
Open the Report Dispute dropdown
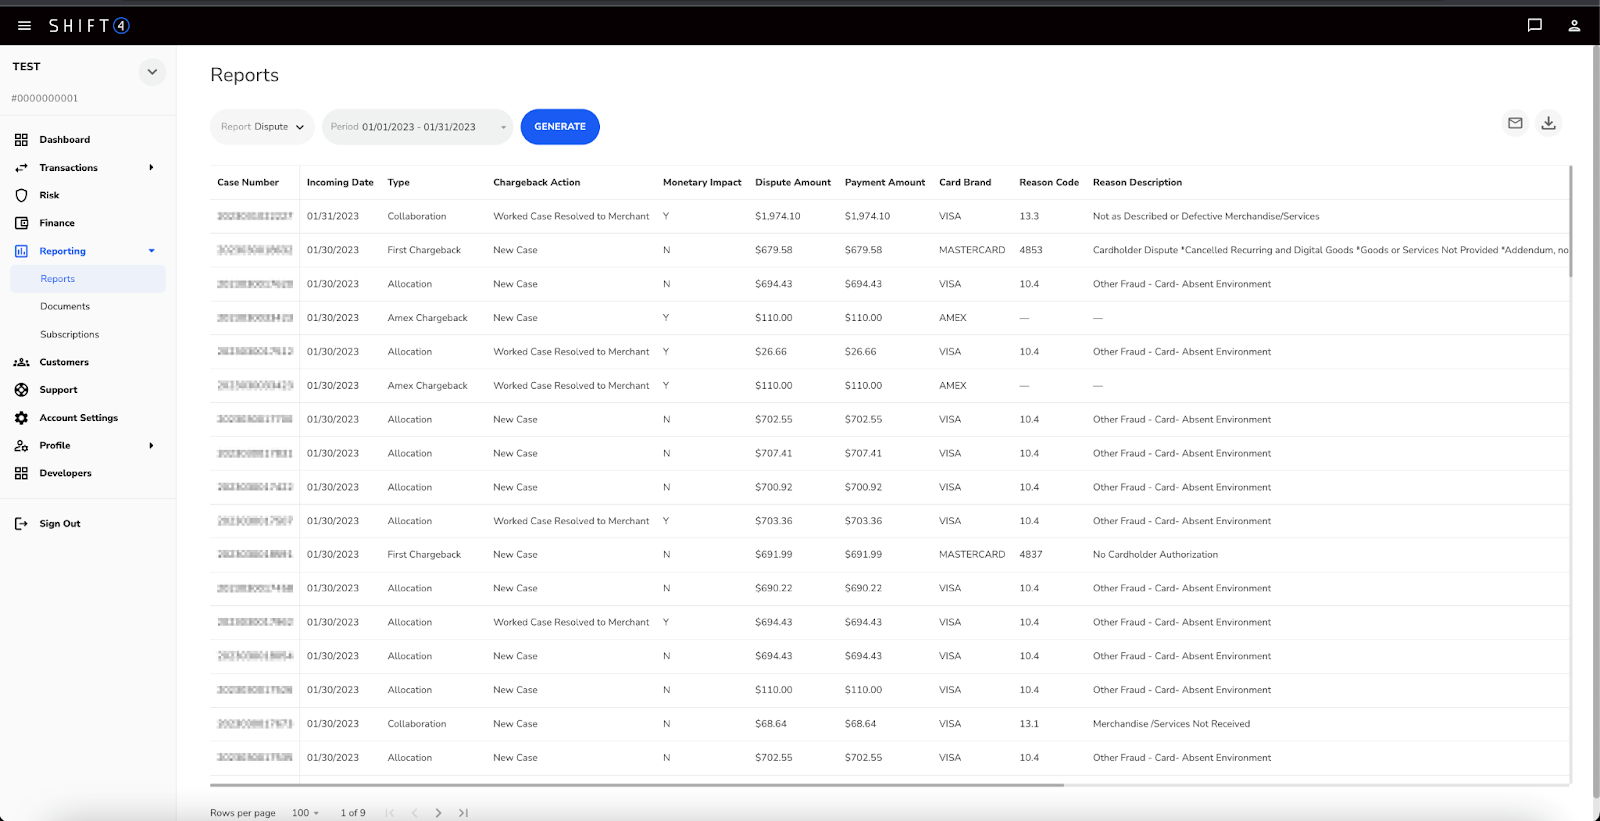coord(262,127)
